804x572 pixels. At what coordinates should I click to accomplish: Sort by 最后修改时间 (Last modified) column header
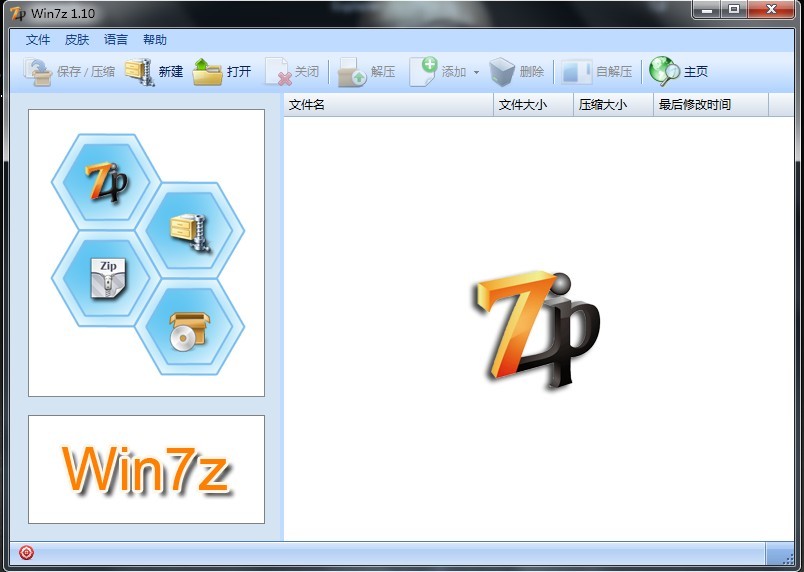coord(710,105)
